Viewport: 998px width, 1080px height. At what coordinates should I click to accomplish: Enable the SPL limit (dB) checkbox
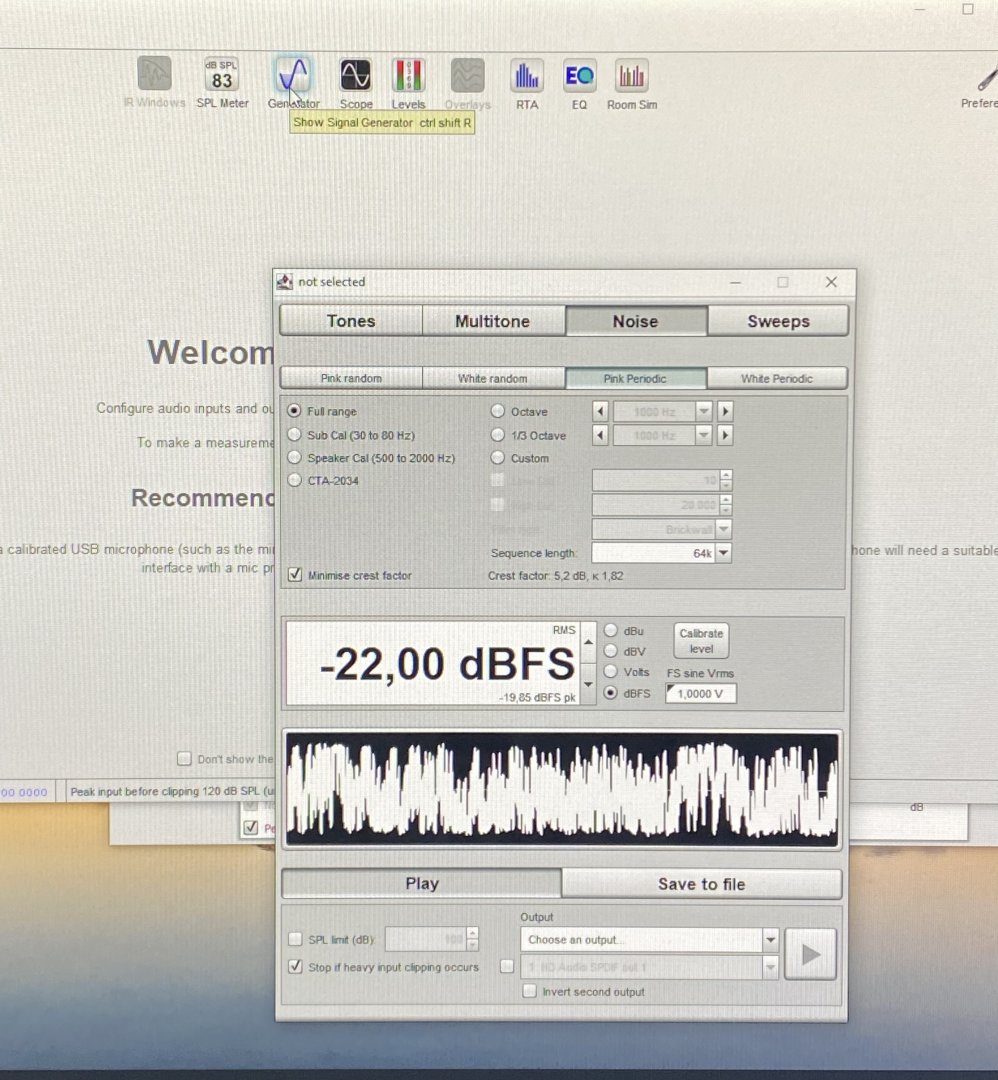[x=295, y=939]
